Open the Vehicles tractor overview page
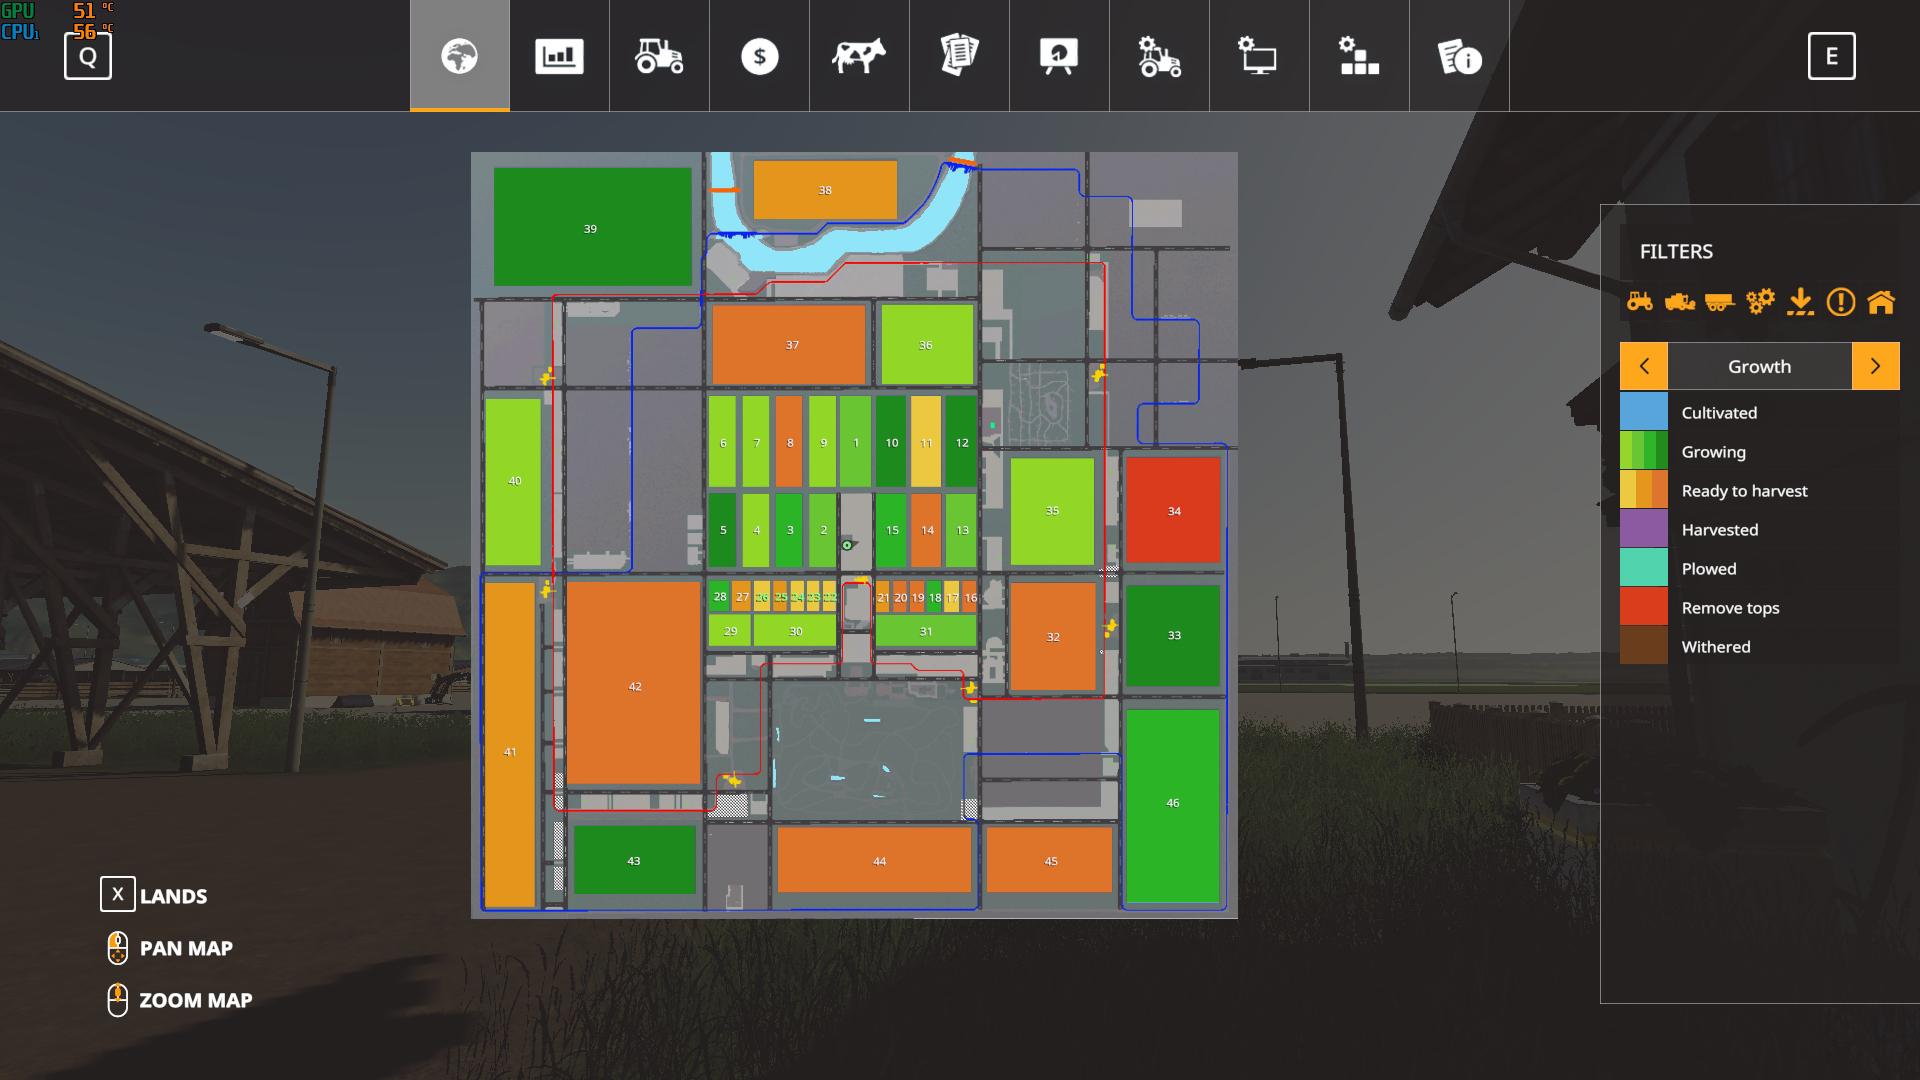The height and width of the screenshot is (1080, 1920). click(x=659, y=56)
